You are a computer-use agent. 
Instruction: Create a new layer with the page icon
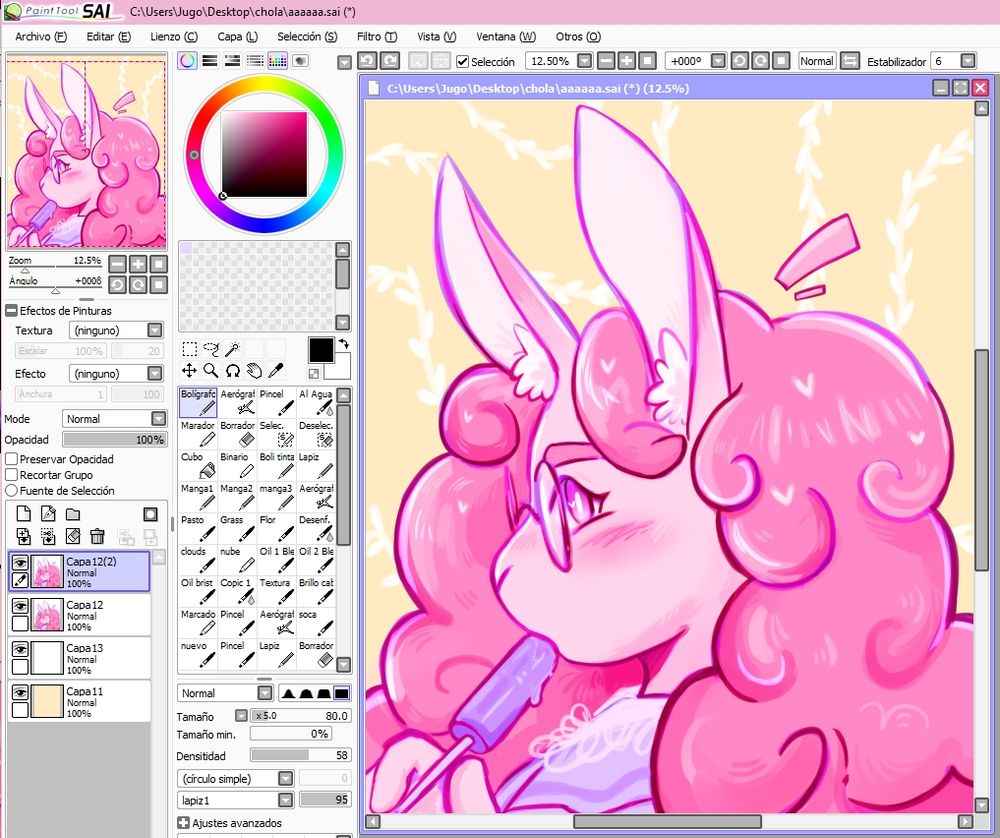click(24, 514)
